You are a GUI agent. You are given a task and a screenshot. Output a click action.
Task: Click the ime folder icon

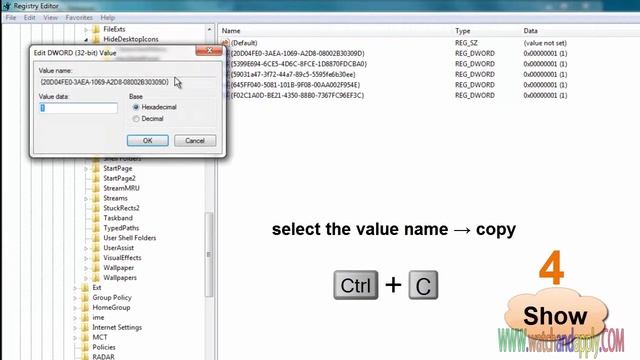[x=85, y=317]
